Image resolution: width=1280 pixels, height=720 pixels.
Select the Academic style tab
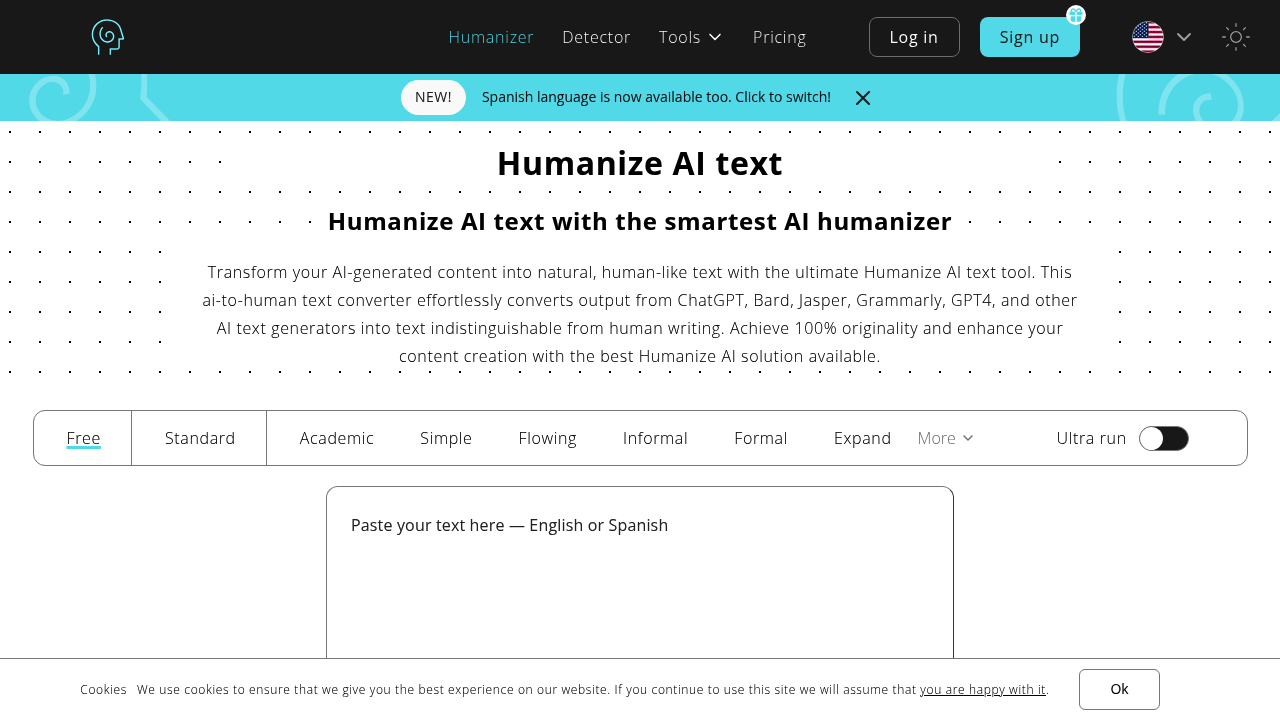click(336, 438)
